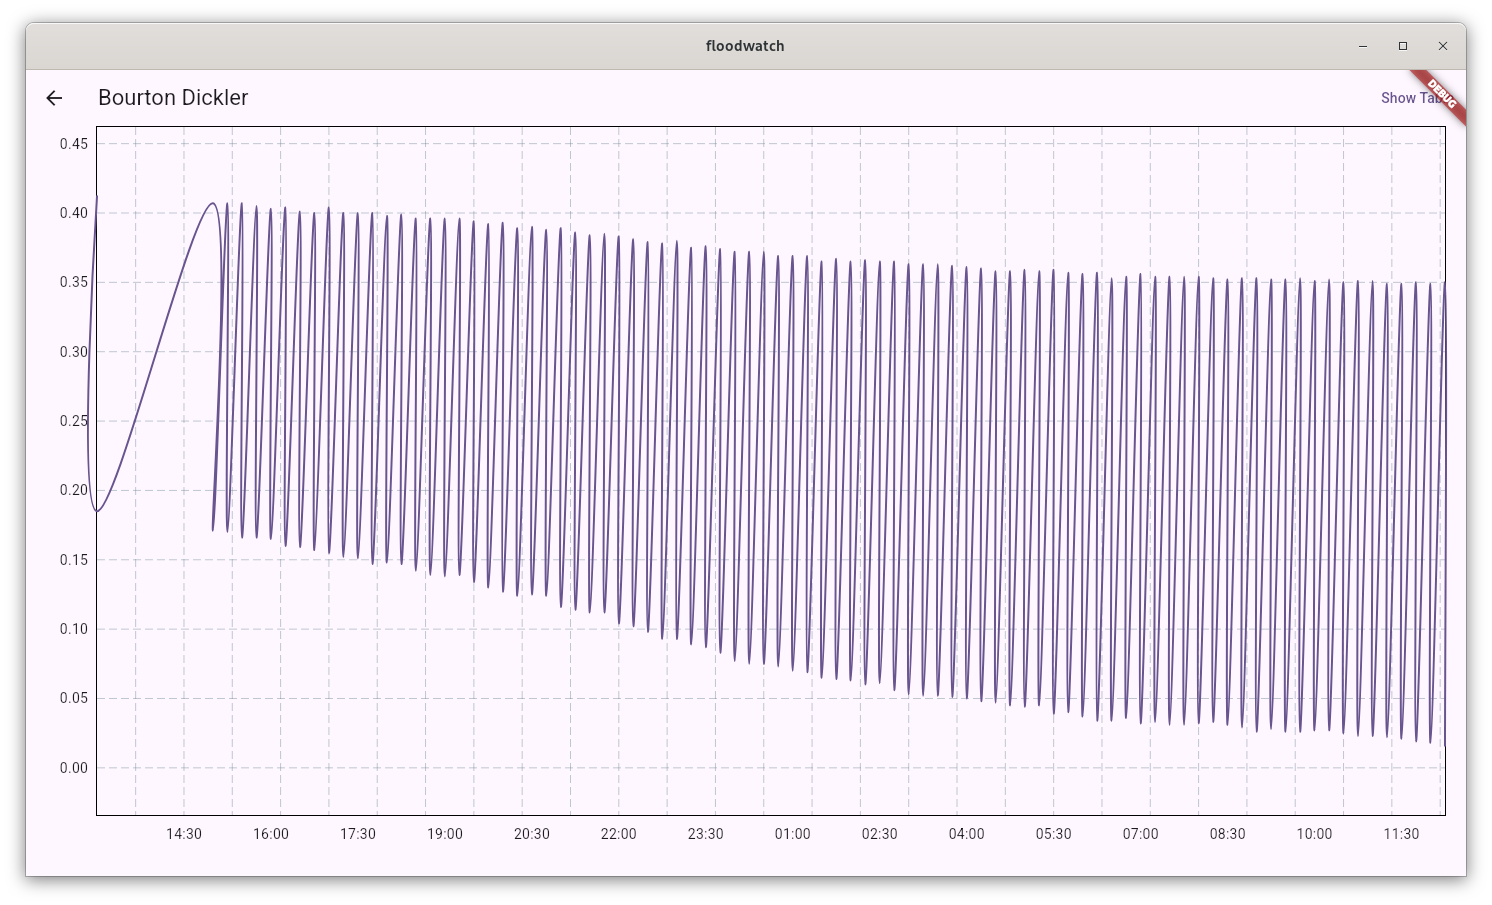1492x905 pixels.
Task: Click the 0.25 level axis label
Action: pyautogui.click(x=74, y=421)
